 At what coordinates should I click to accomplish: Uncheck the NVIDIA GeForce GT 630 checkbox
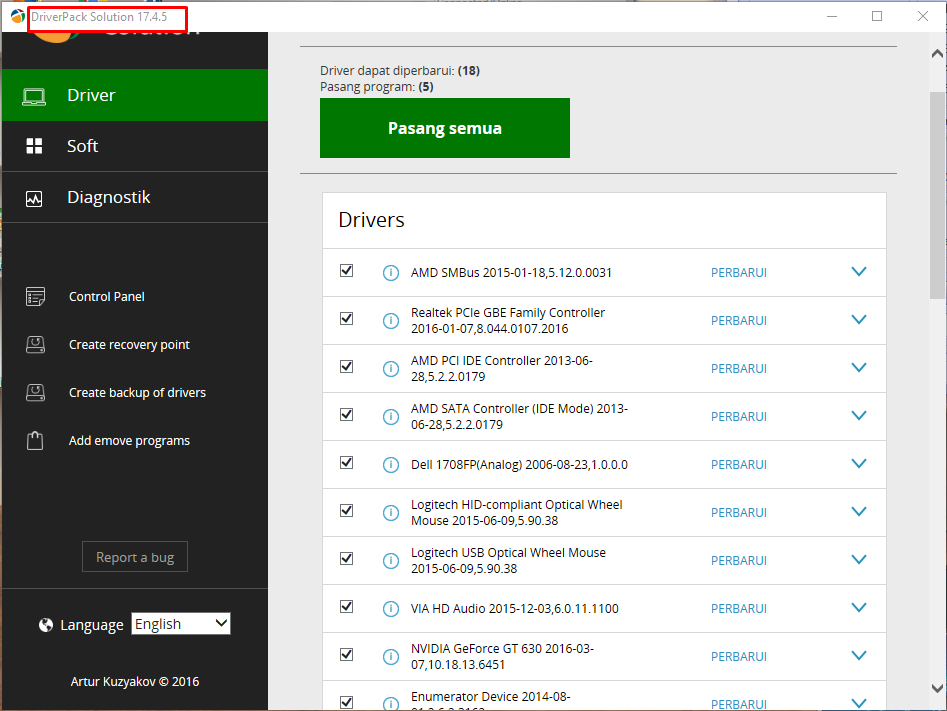pyautogui.click(x=347, y=654)
